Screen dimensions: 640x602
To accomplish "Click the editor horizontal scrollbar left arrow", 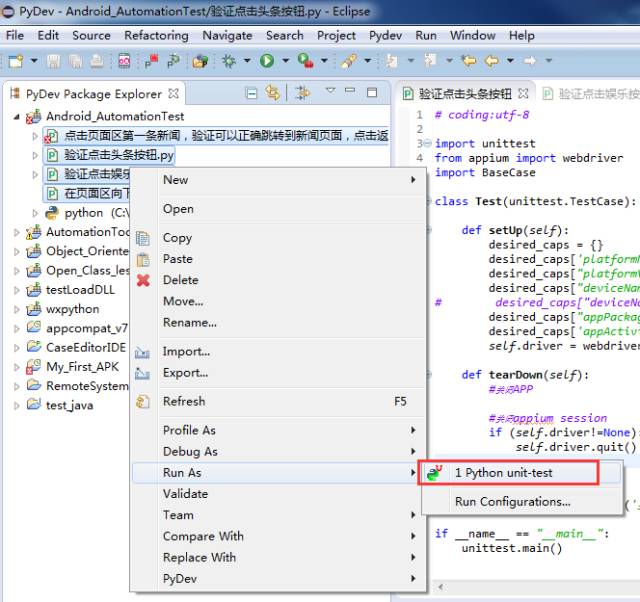I will [440, 587].
